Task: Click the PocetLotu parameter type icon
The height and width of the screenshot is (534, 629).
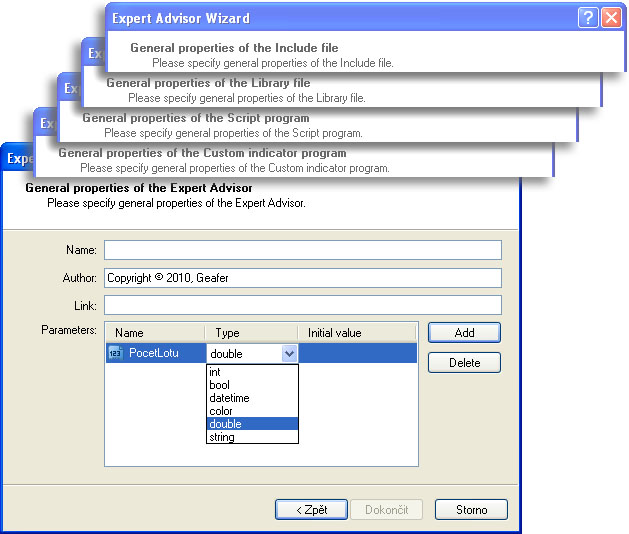Action: 114,353
